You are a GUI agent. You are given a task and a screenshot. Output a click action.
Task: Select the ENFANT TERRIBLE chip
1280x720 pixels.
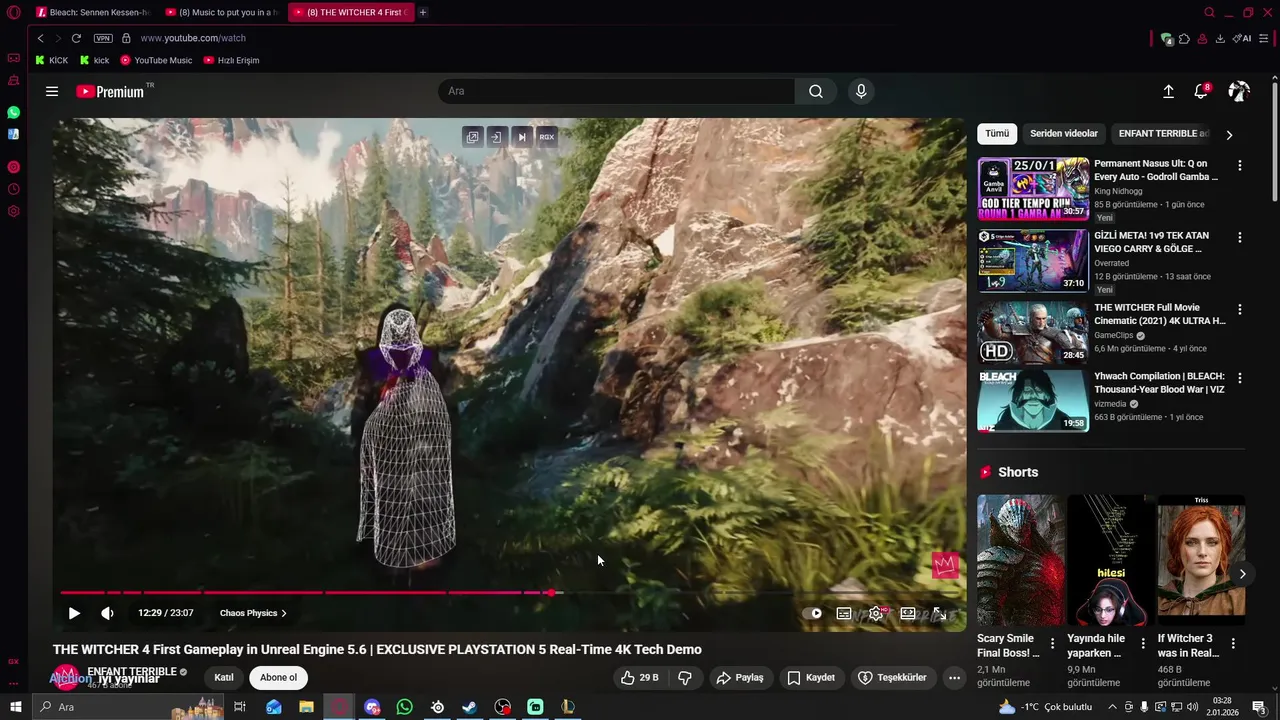tap(1163, 133)
